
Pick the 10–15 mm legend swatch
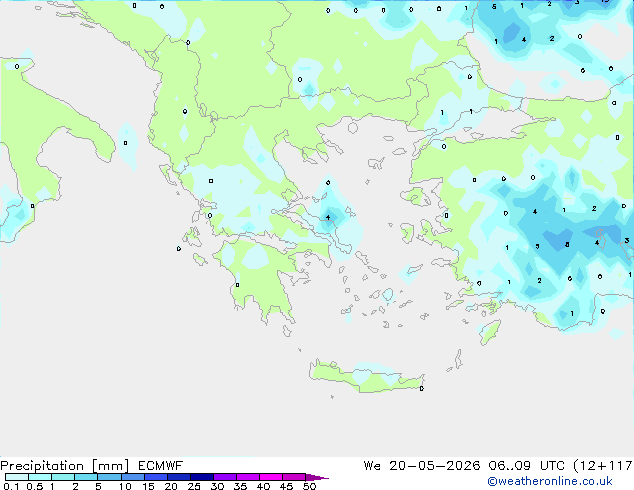132,477
